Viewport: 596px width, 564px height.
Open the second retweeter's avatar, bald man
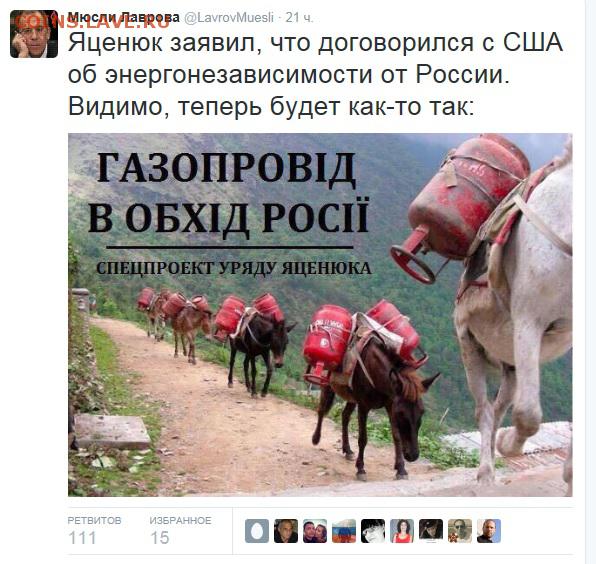(x=286, y=531)
